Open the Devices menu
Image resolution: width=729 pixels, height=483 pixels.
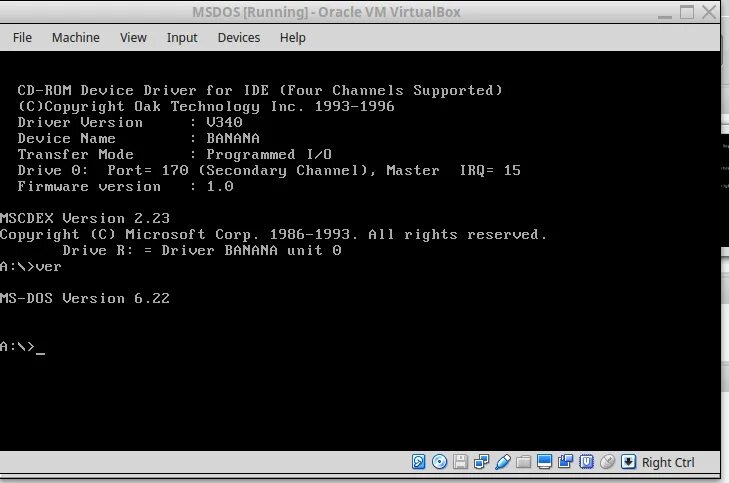tap(239, 38)
